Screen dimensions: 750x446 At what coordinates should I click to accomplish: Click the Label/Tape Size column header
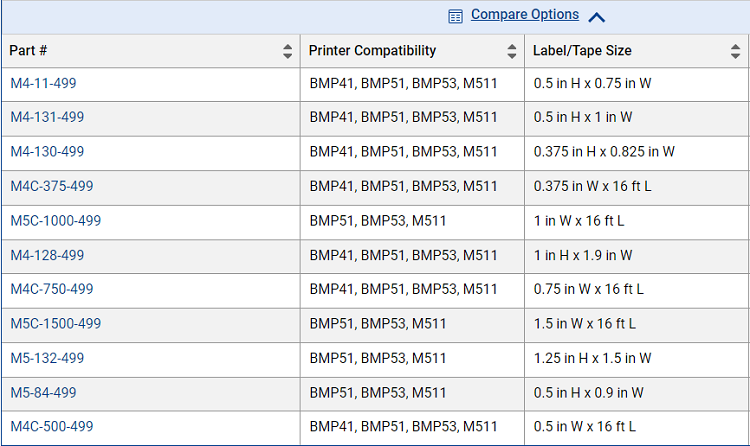click(x=637, y=51)
